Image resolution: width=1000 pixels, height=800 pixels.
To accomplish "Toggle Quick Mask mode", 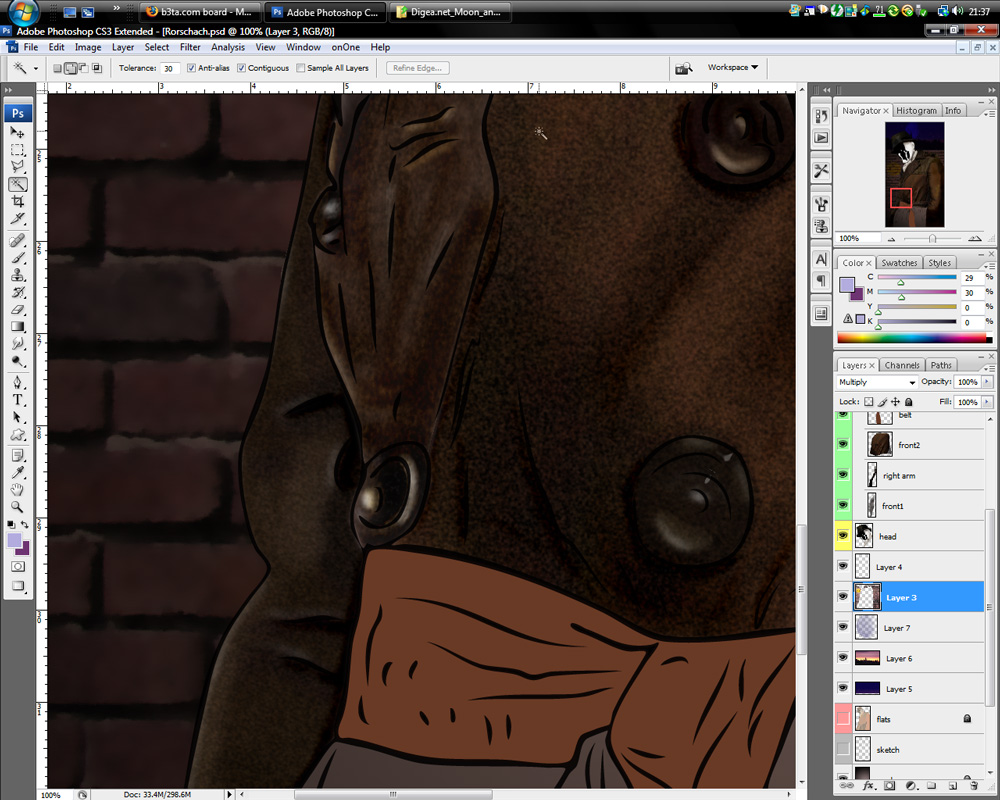I will coord(18,567).
